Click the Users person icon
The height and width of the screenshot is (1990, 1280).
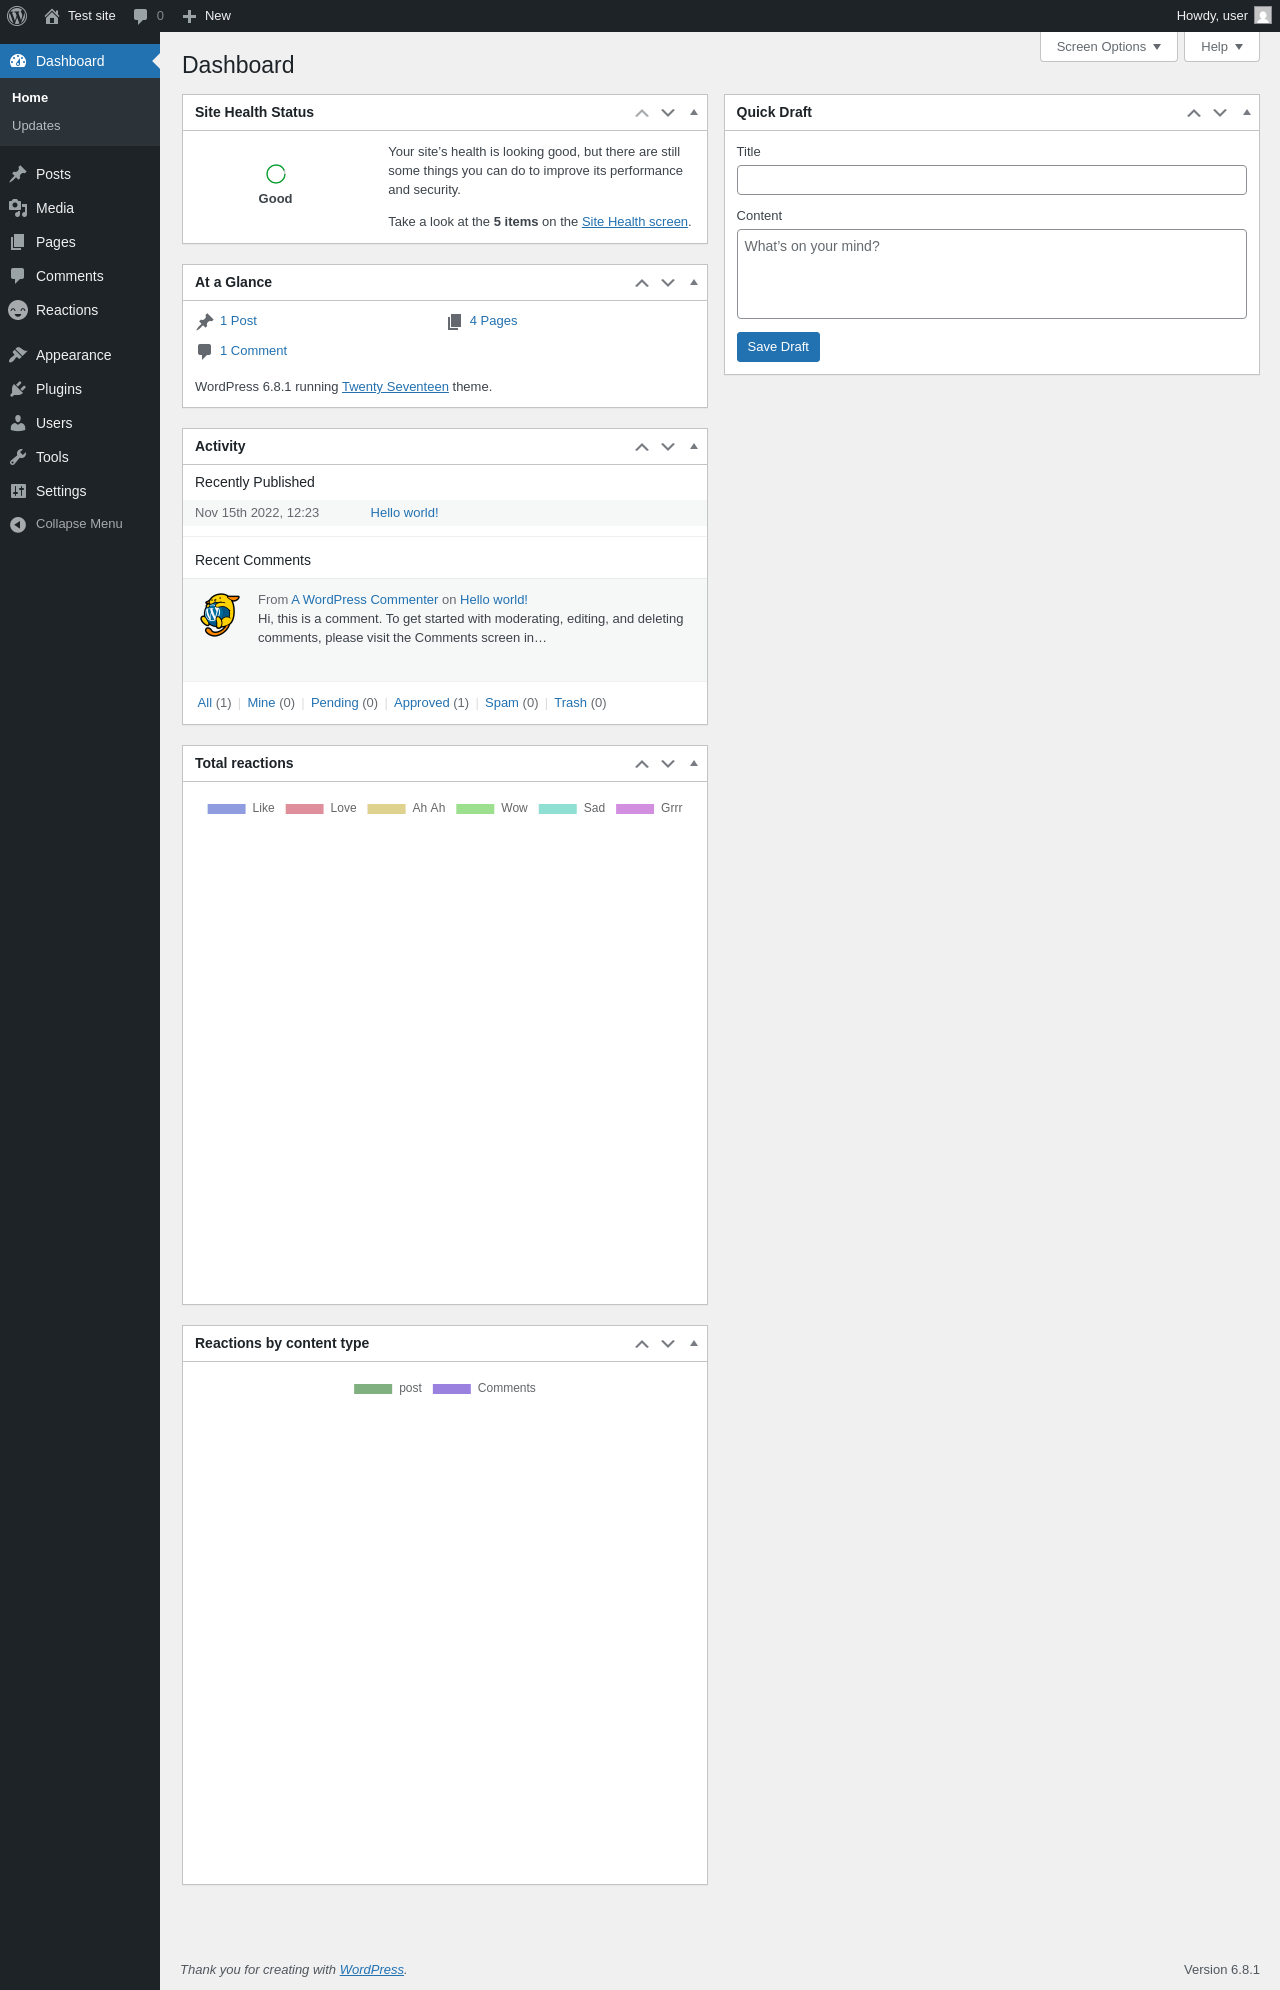(18, 423)
